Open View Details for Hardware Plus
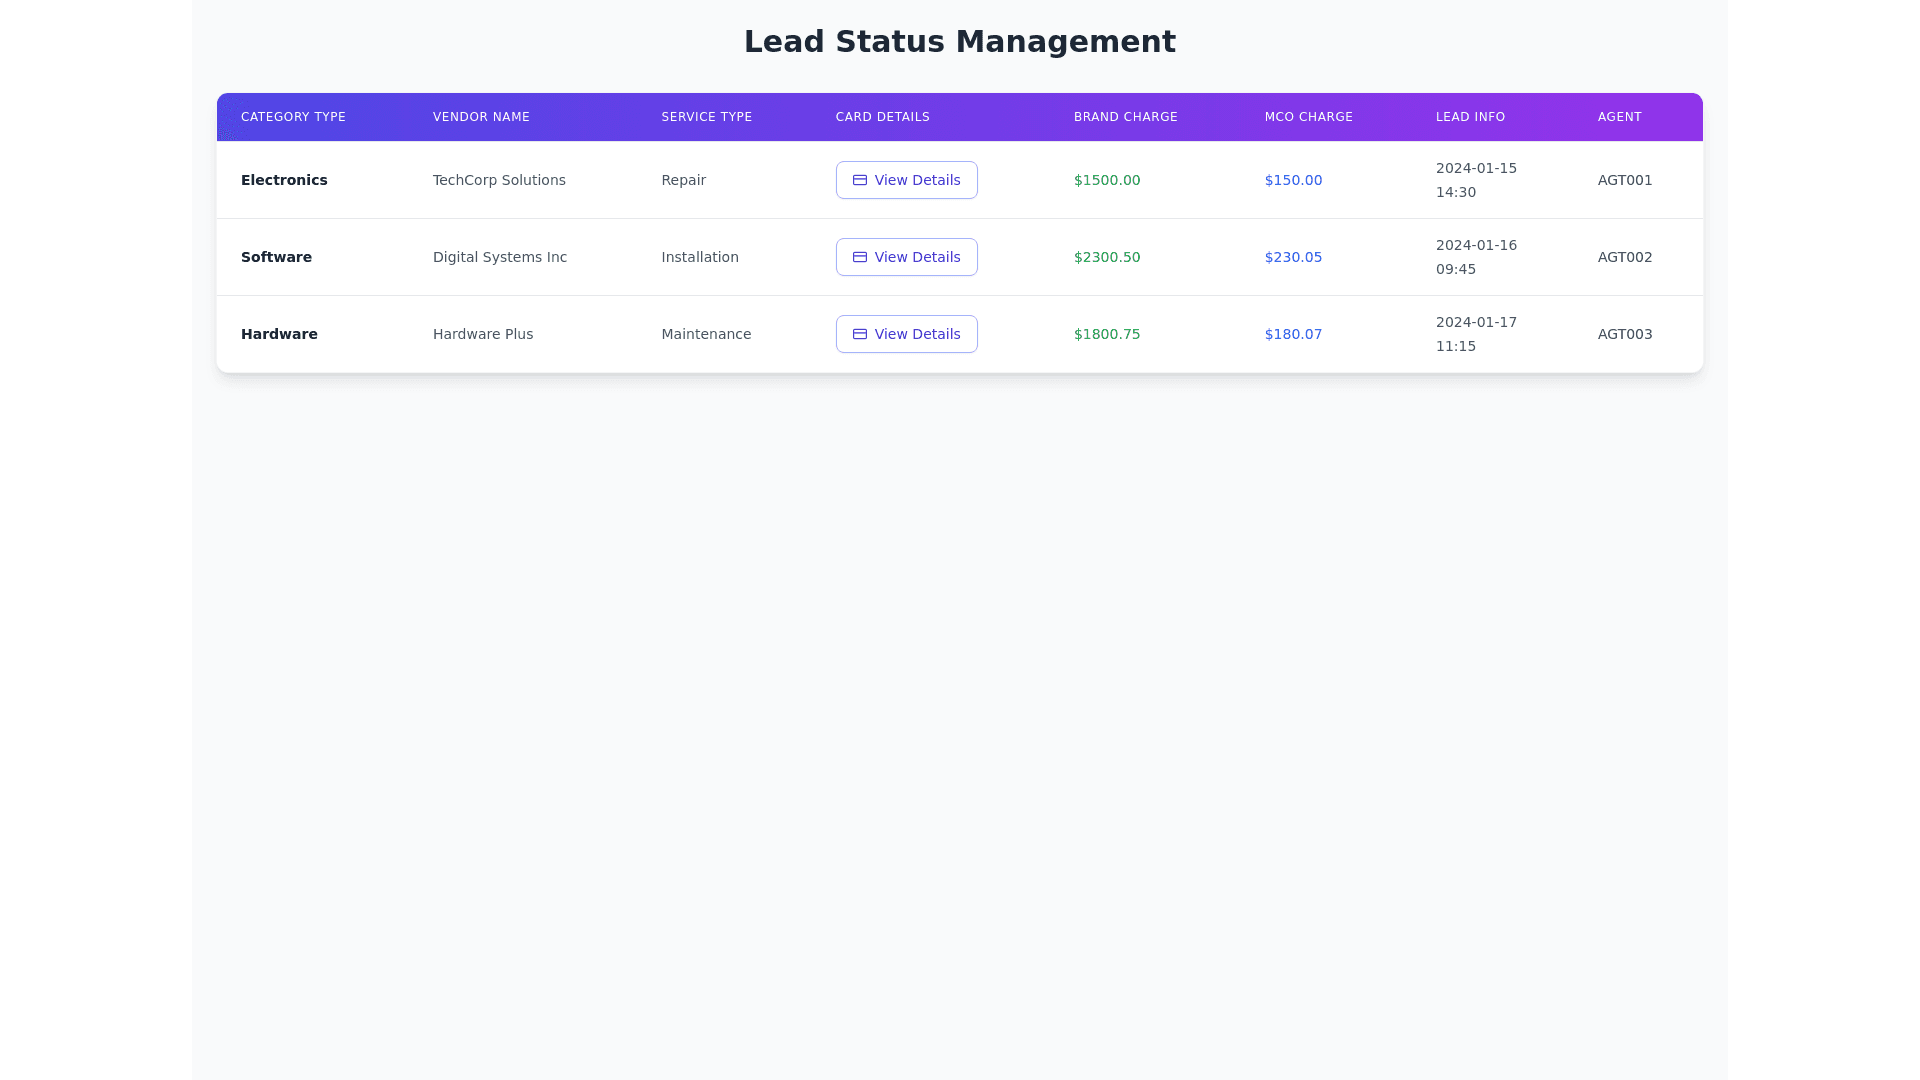 click(x=906, y=334)
